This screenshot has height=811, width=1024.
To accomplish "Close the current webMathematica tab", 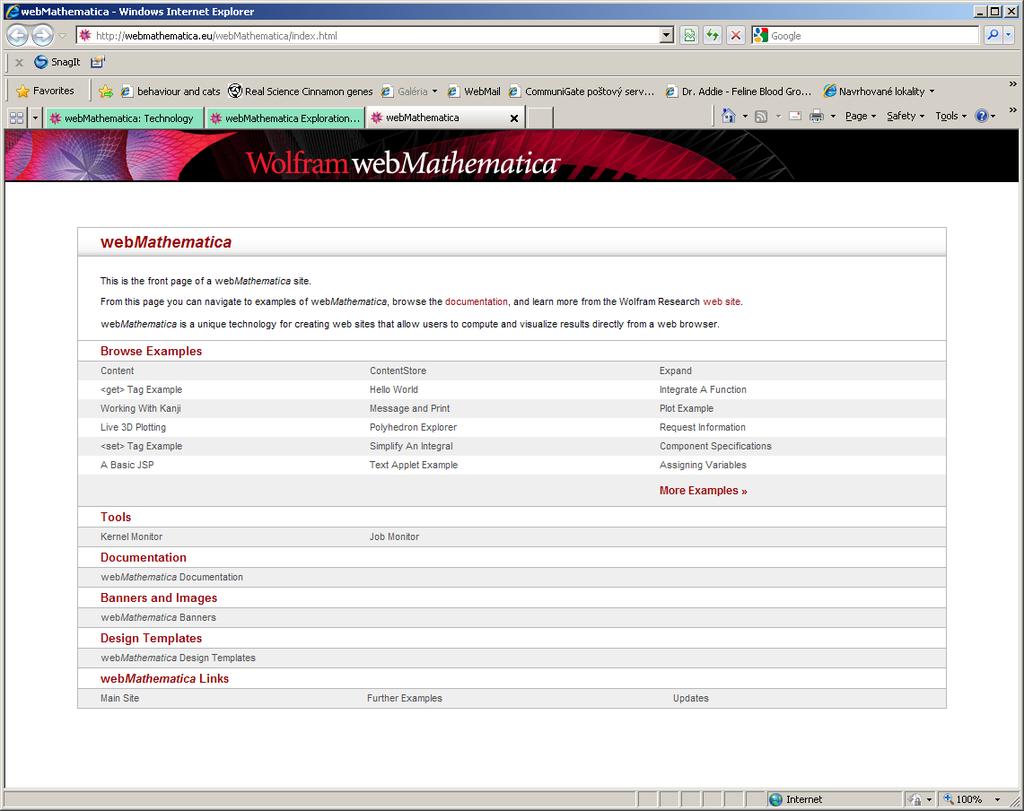I will (x=514, y=118).
